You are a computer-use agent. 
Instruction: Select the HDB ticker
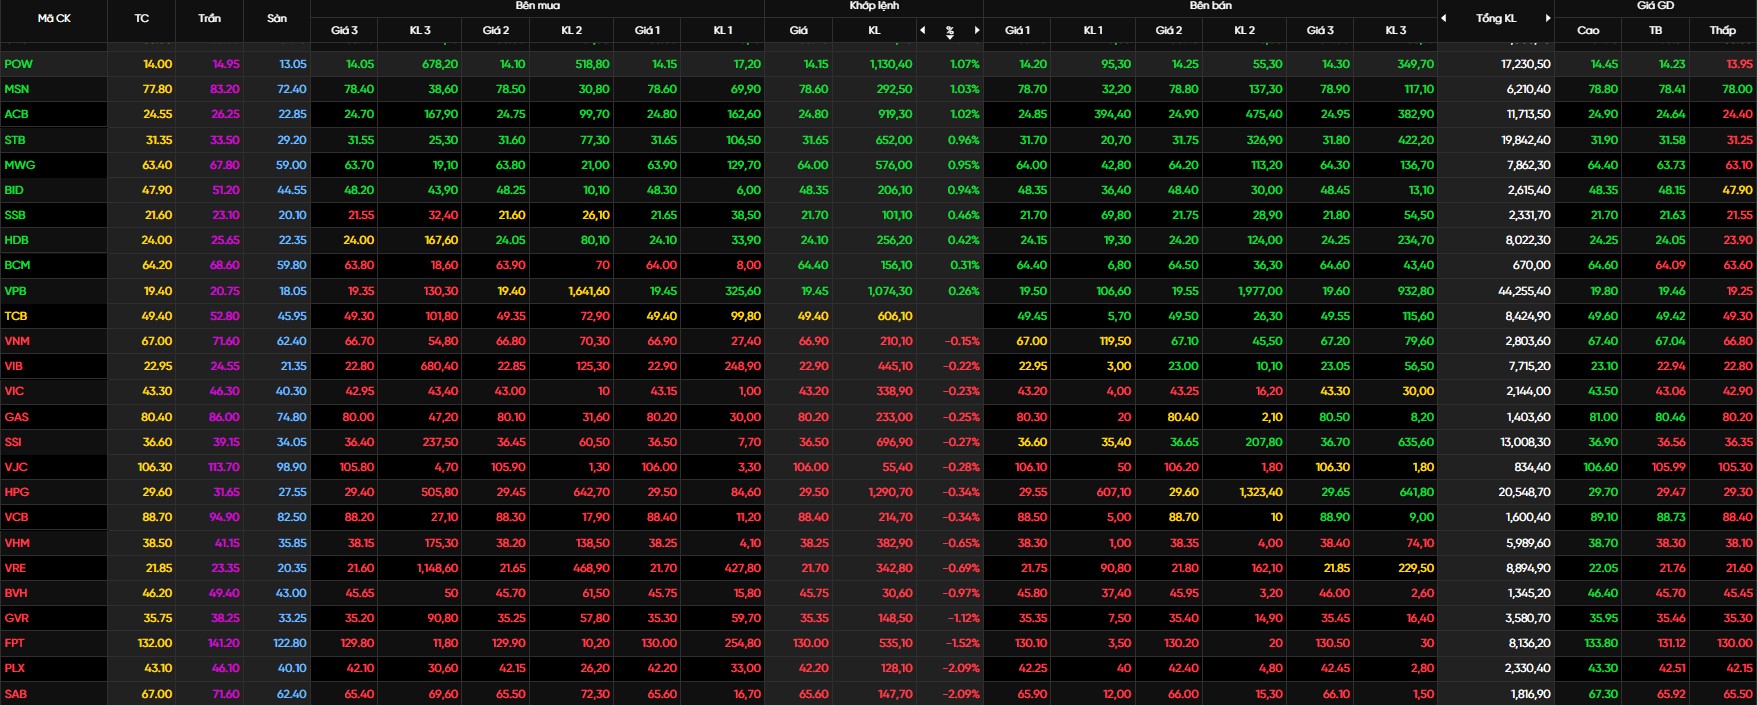[16, 240]
